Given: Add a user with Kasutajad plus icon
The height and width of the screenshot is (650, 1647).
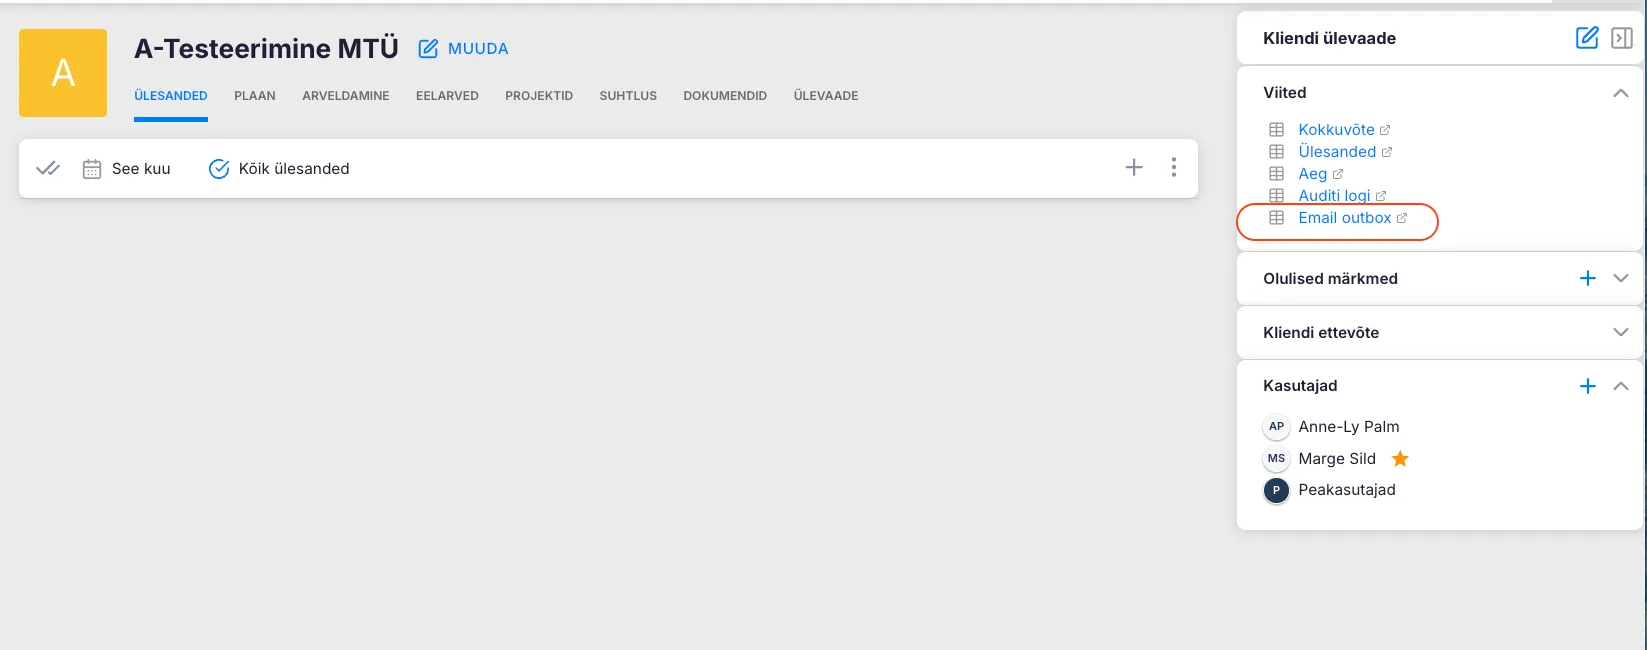Looking at the screenshot, I should click(1587, 386).
